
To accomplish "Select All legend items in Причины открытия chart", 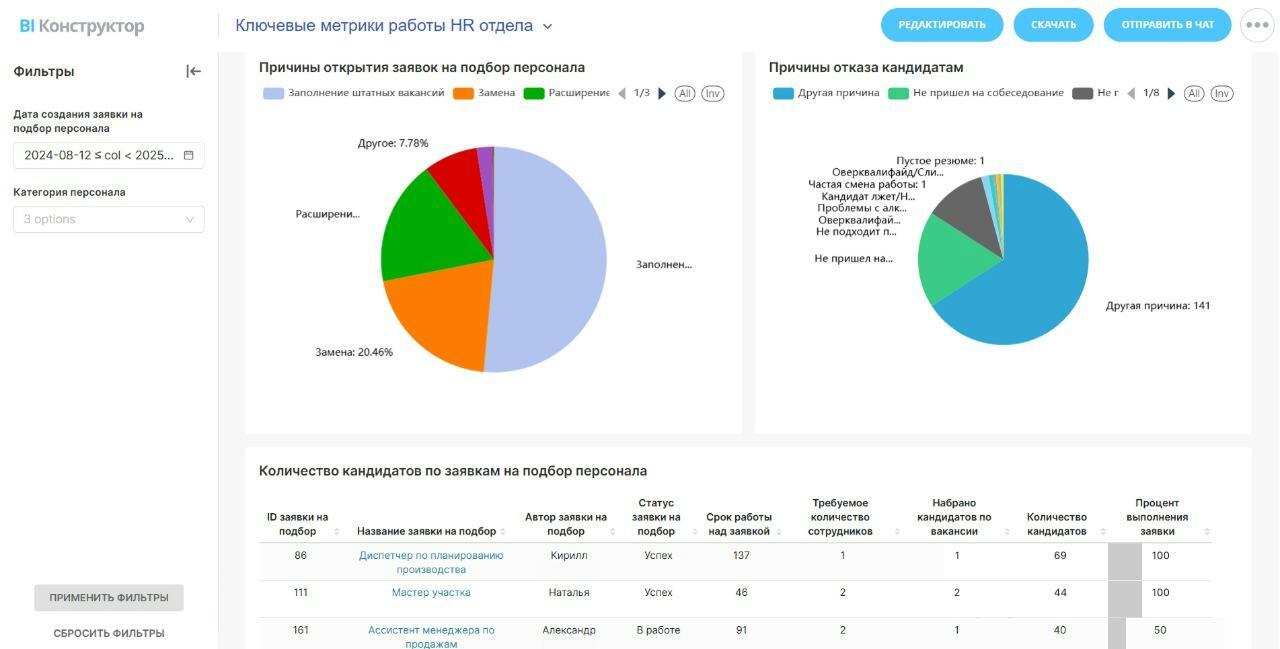I will point(684,93).
